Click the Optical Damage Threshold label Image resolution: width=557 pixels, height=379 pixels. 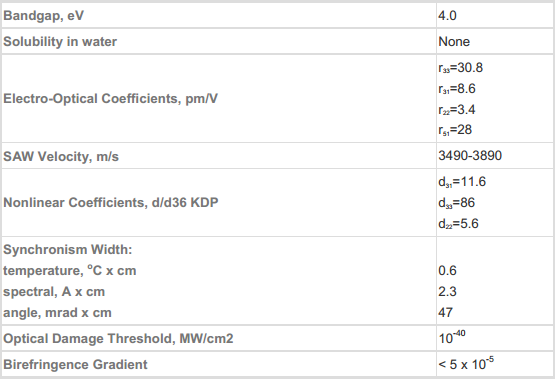point(118,339)
